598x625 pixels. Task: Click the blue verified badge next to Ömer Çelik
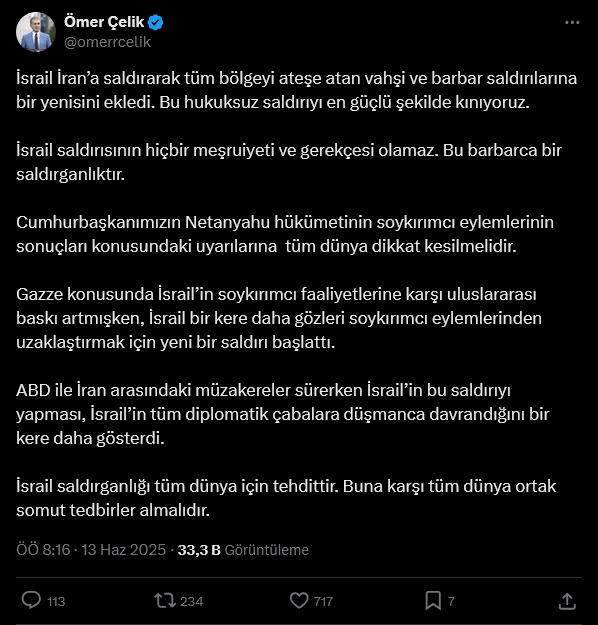click(155, 22)
